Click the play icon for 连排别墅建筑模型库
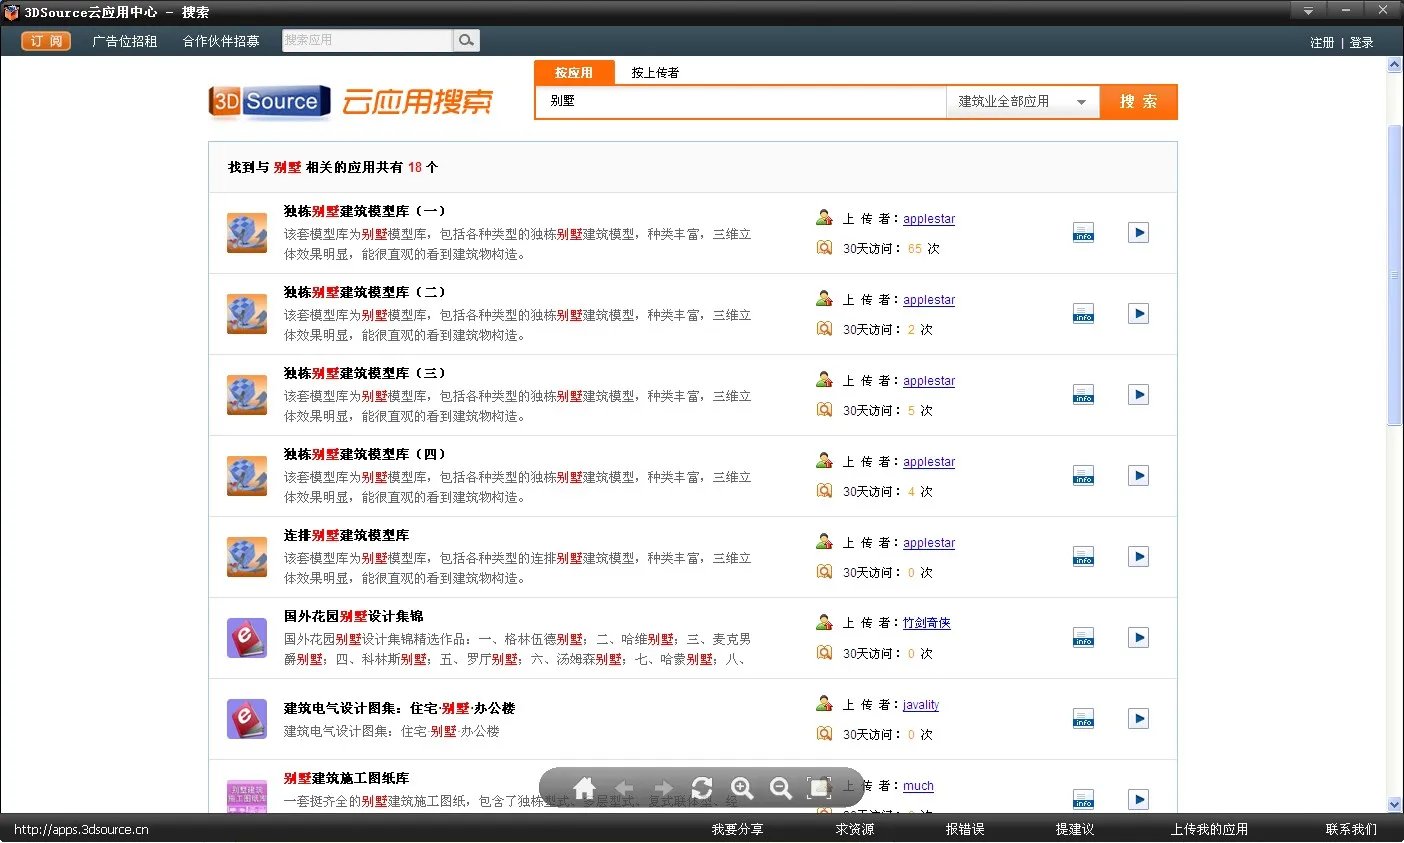Viewport: 1404px width, 843px height. (1138, 556)
